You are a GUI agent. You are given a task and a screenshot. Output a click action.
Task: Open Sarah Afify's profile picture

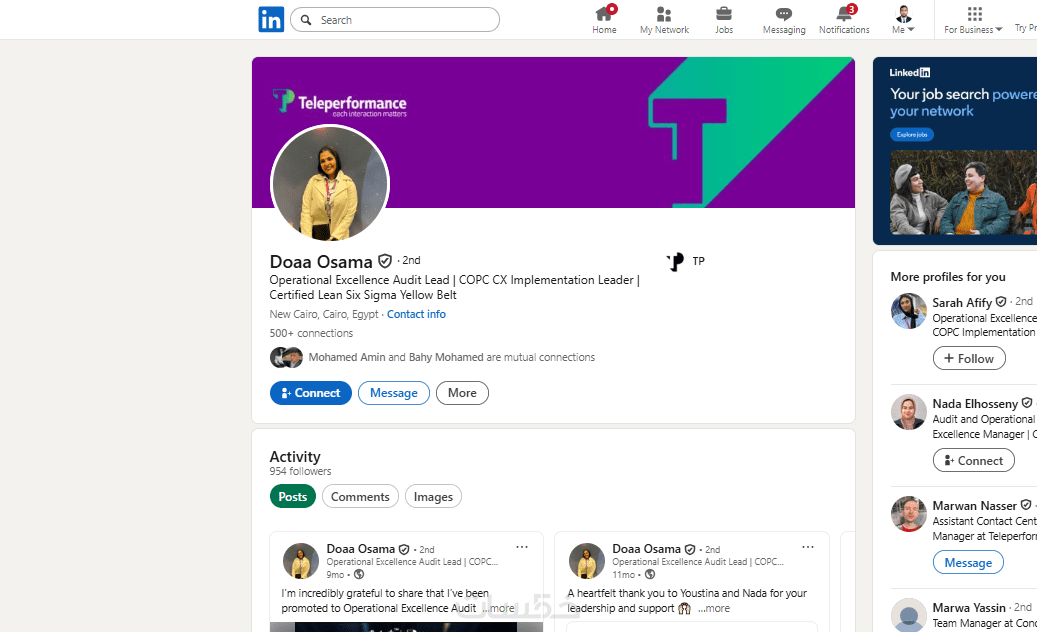(x=909, y=311)
